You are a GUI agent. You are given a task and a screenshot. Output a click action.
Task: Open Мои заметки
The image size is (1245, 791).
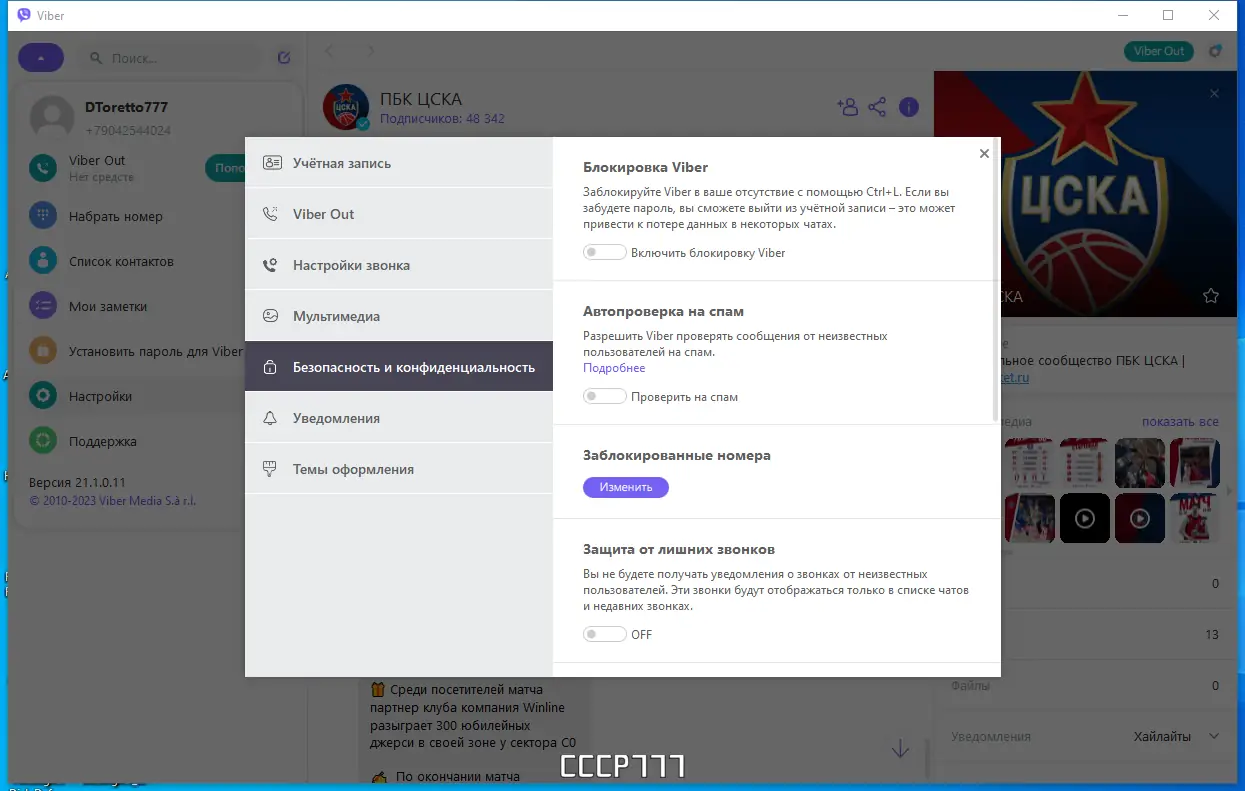click(42, 305)
